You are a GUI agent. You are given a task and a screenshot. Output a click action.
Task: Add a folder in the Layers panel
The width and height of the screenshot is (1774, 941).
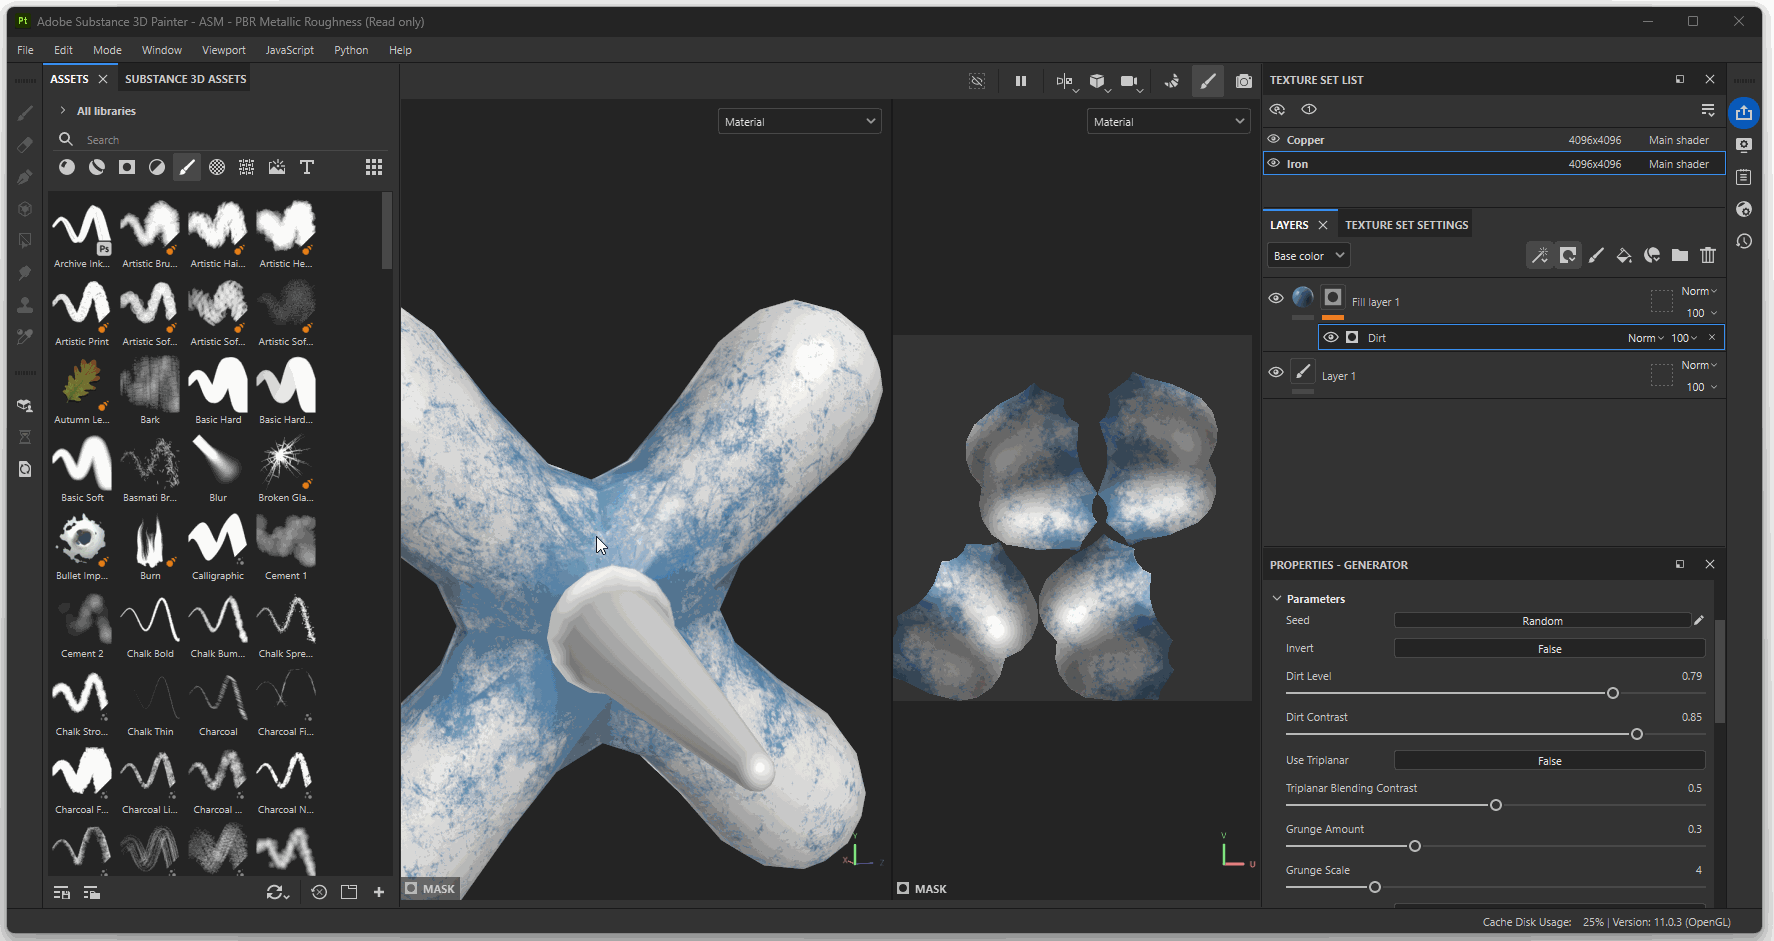click(x=1680, y=256)
